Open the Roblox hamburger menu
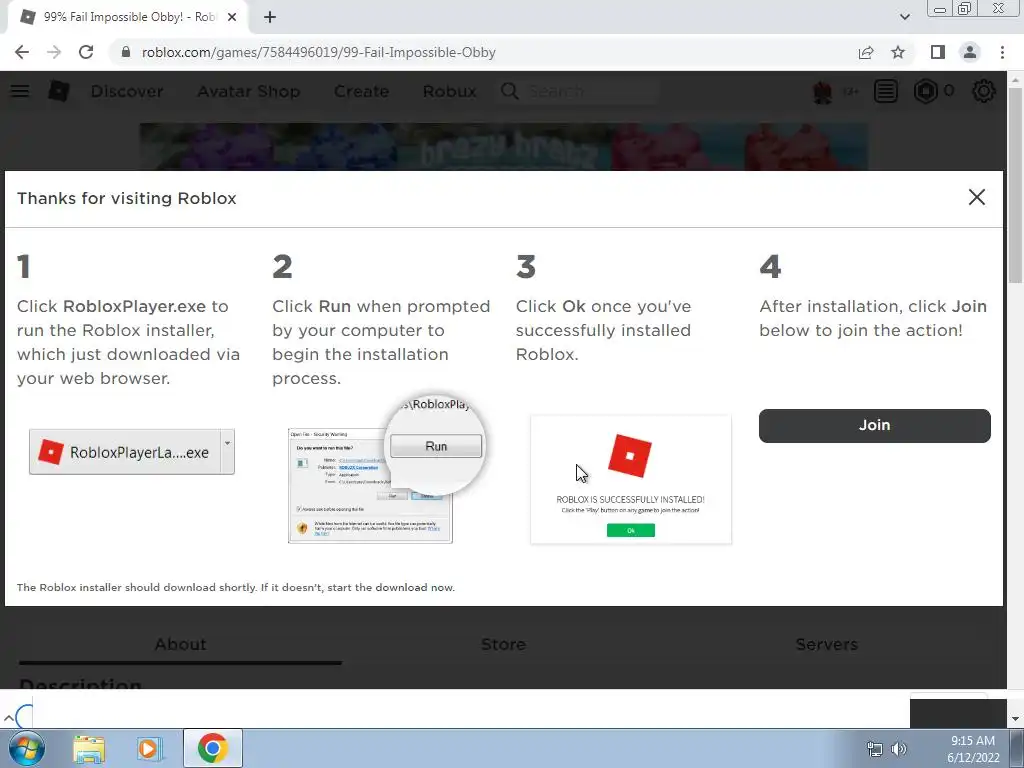The image size is (1024, 768). [x=20, y=91]
